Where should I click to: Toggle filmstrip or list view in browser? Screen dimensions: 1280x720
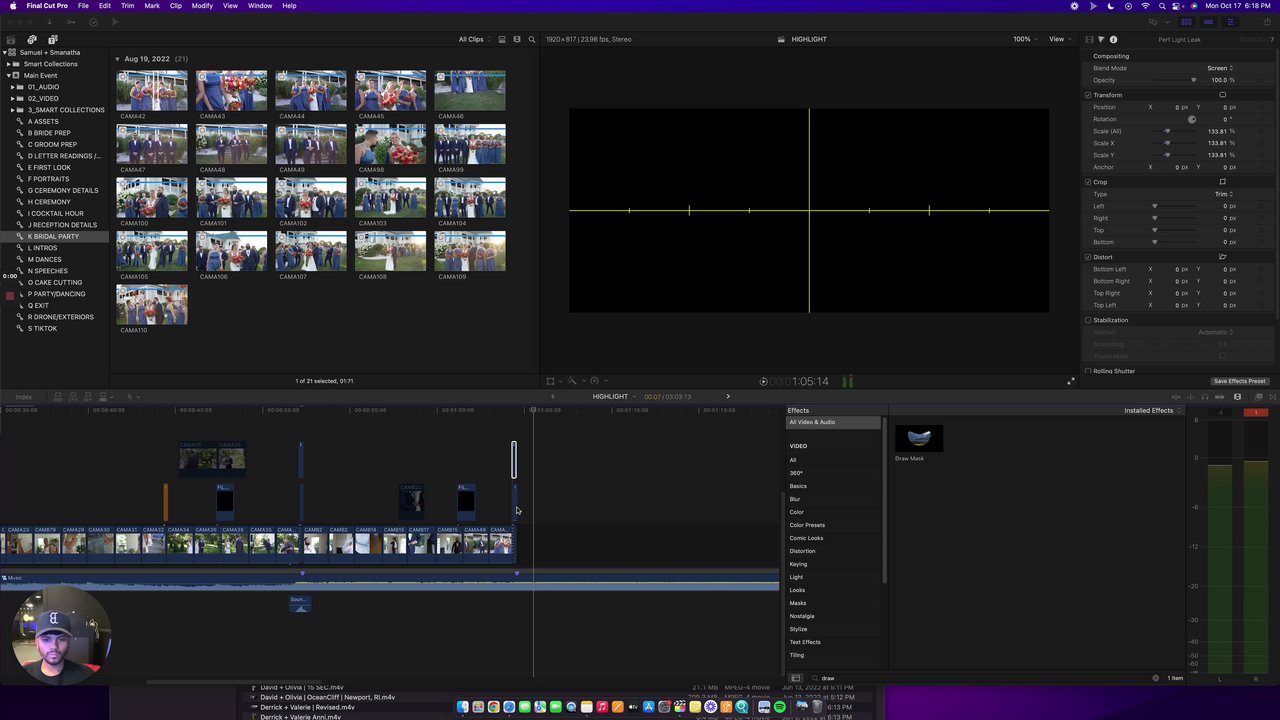tap(502, 39)
